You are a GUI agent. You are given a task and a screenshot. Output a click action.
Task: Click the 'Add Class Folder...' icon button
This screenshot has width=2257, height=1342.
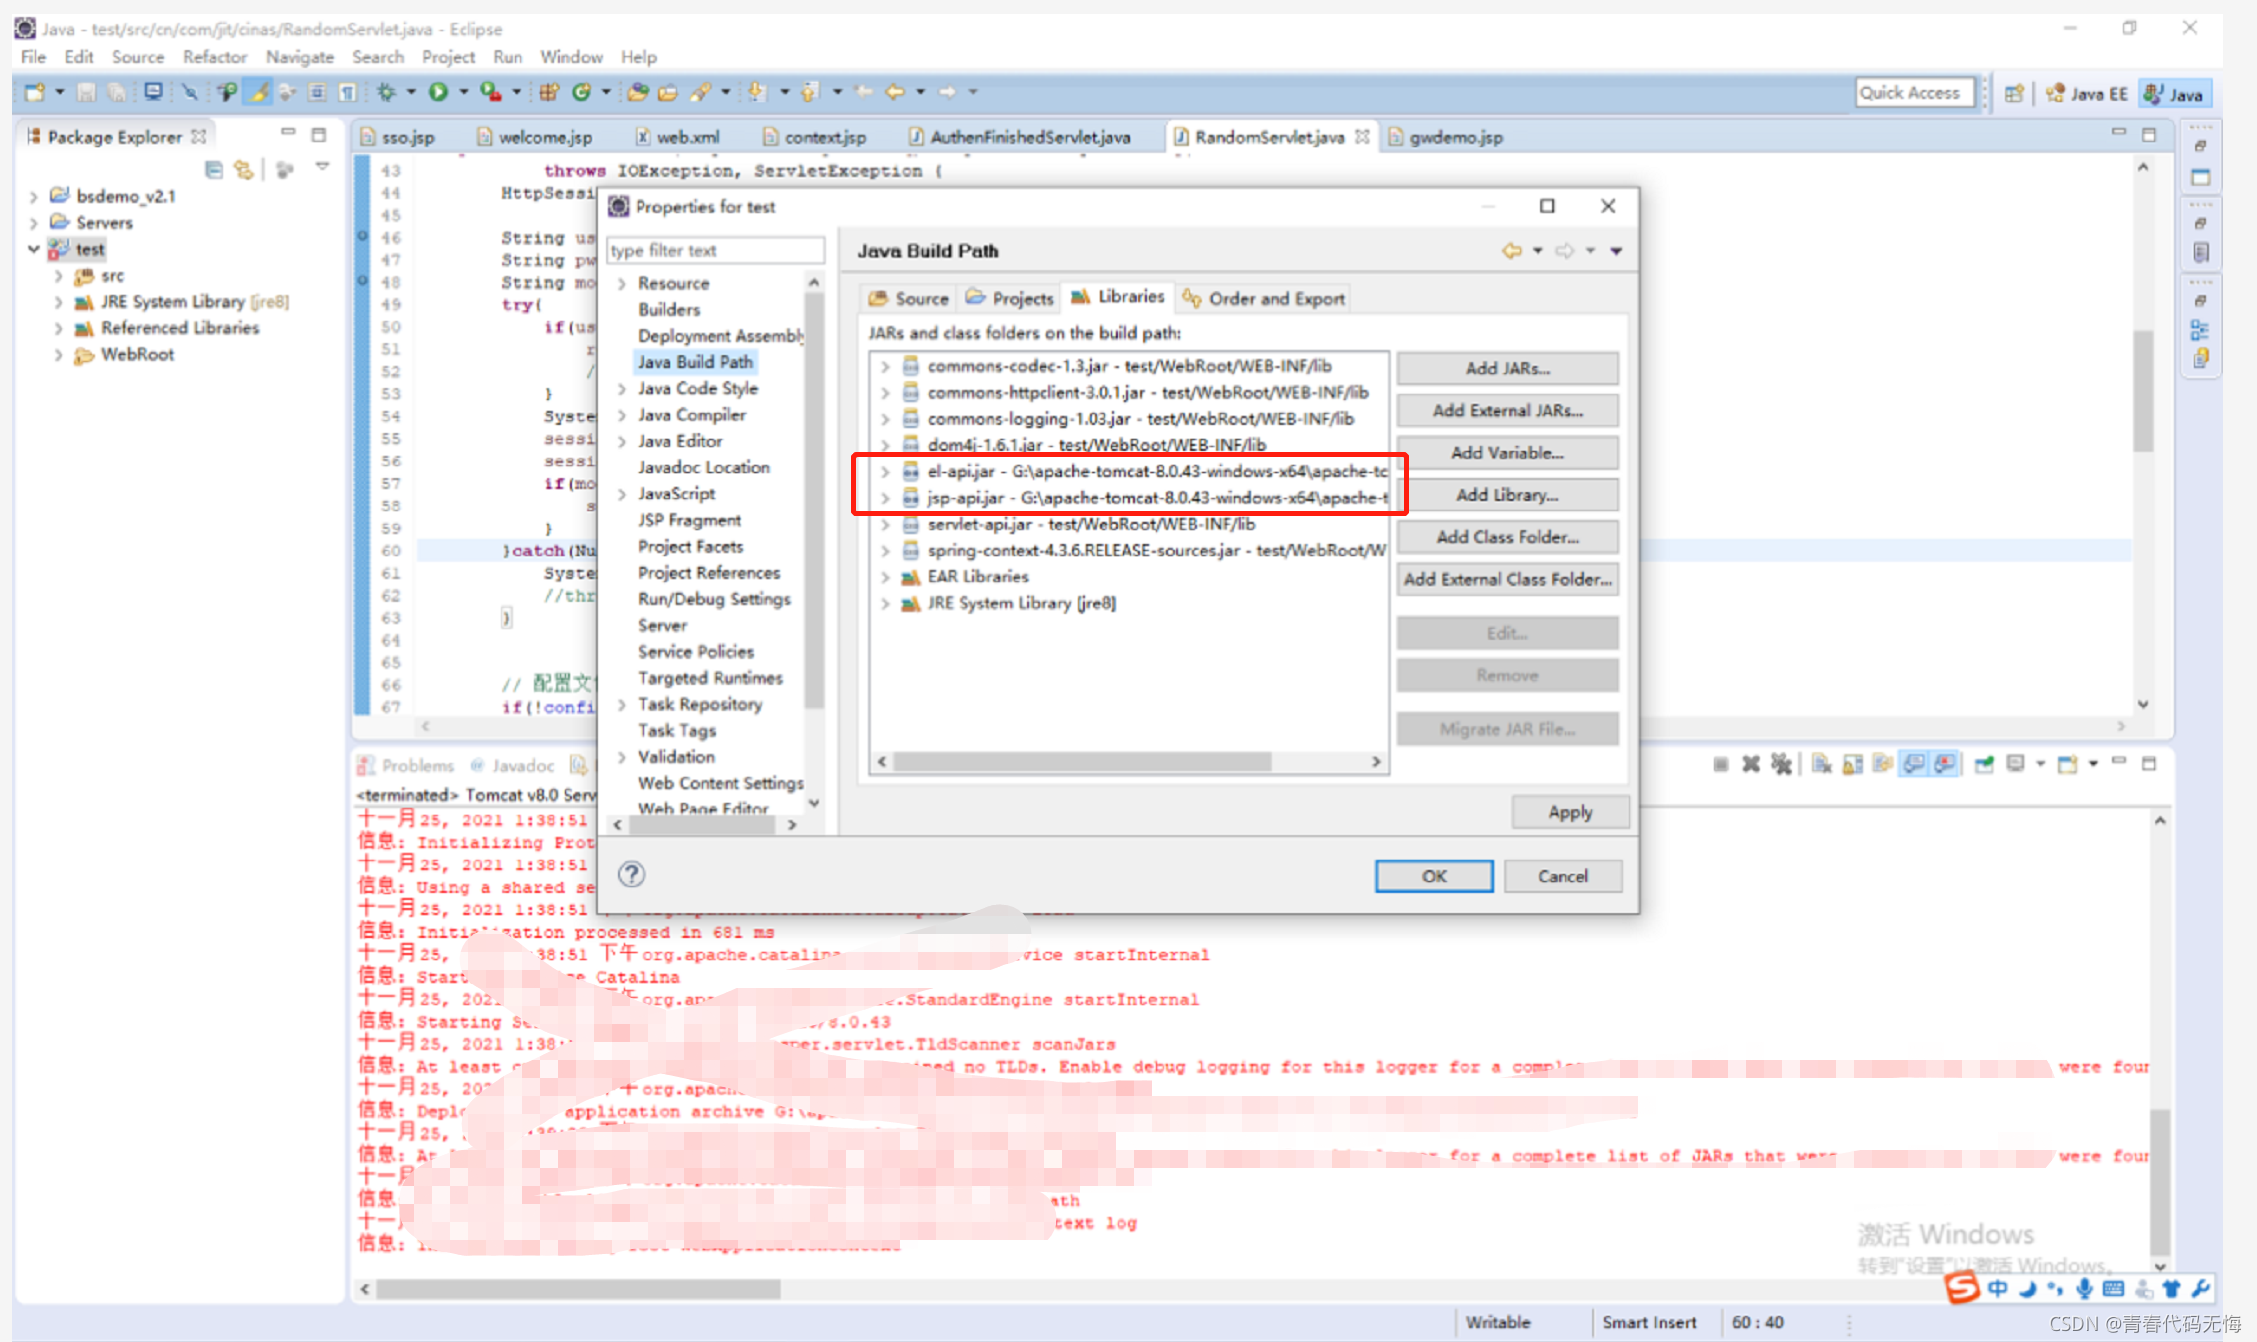point(1508,537)
